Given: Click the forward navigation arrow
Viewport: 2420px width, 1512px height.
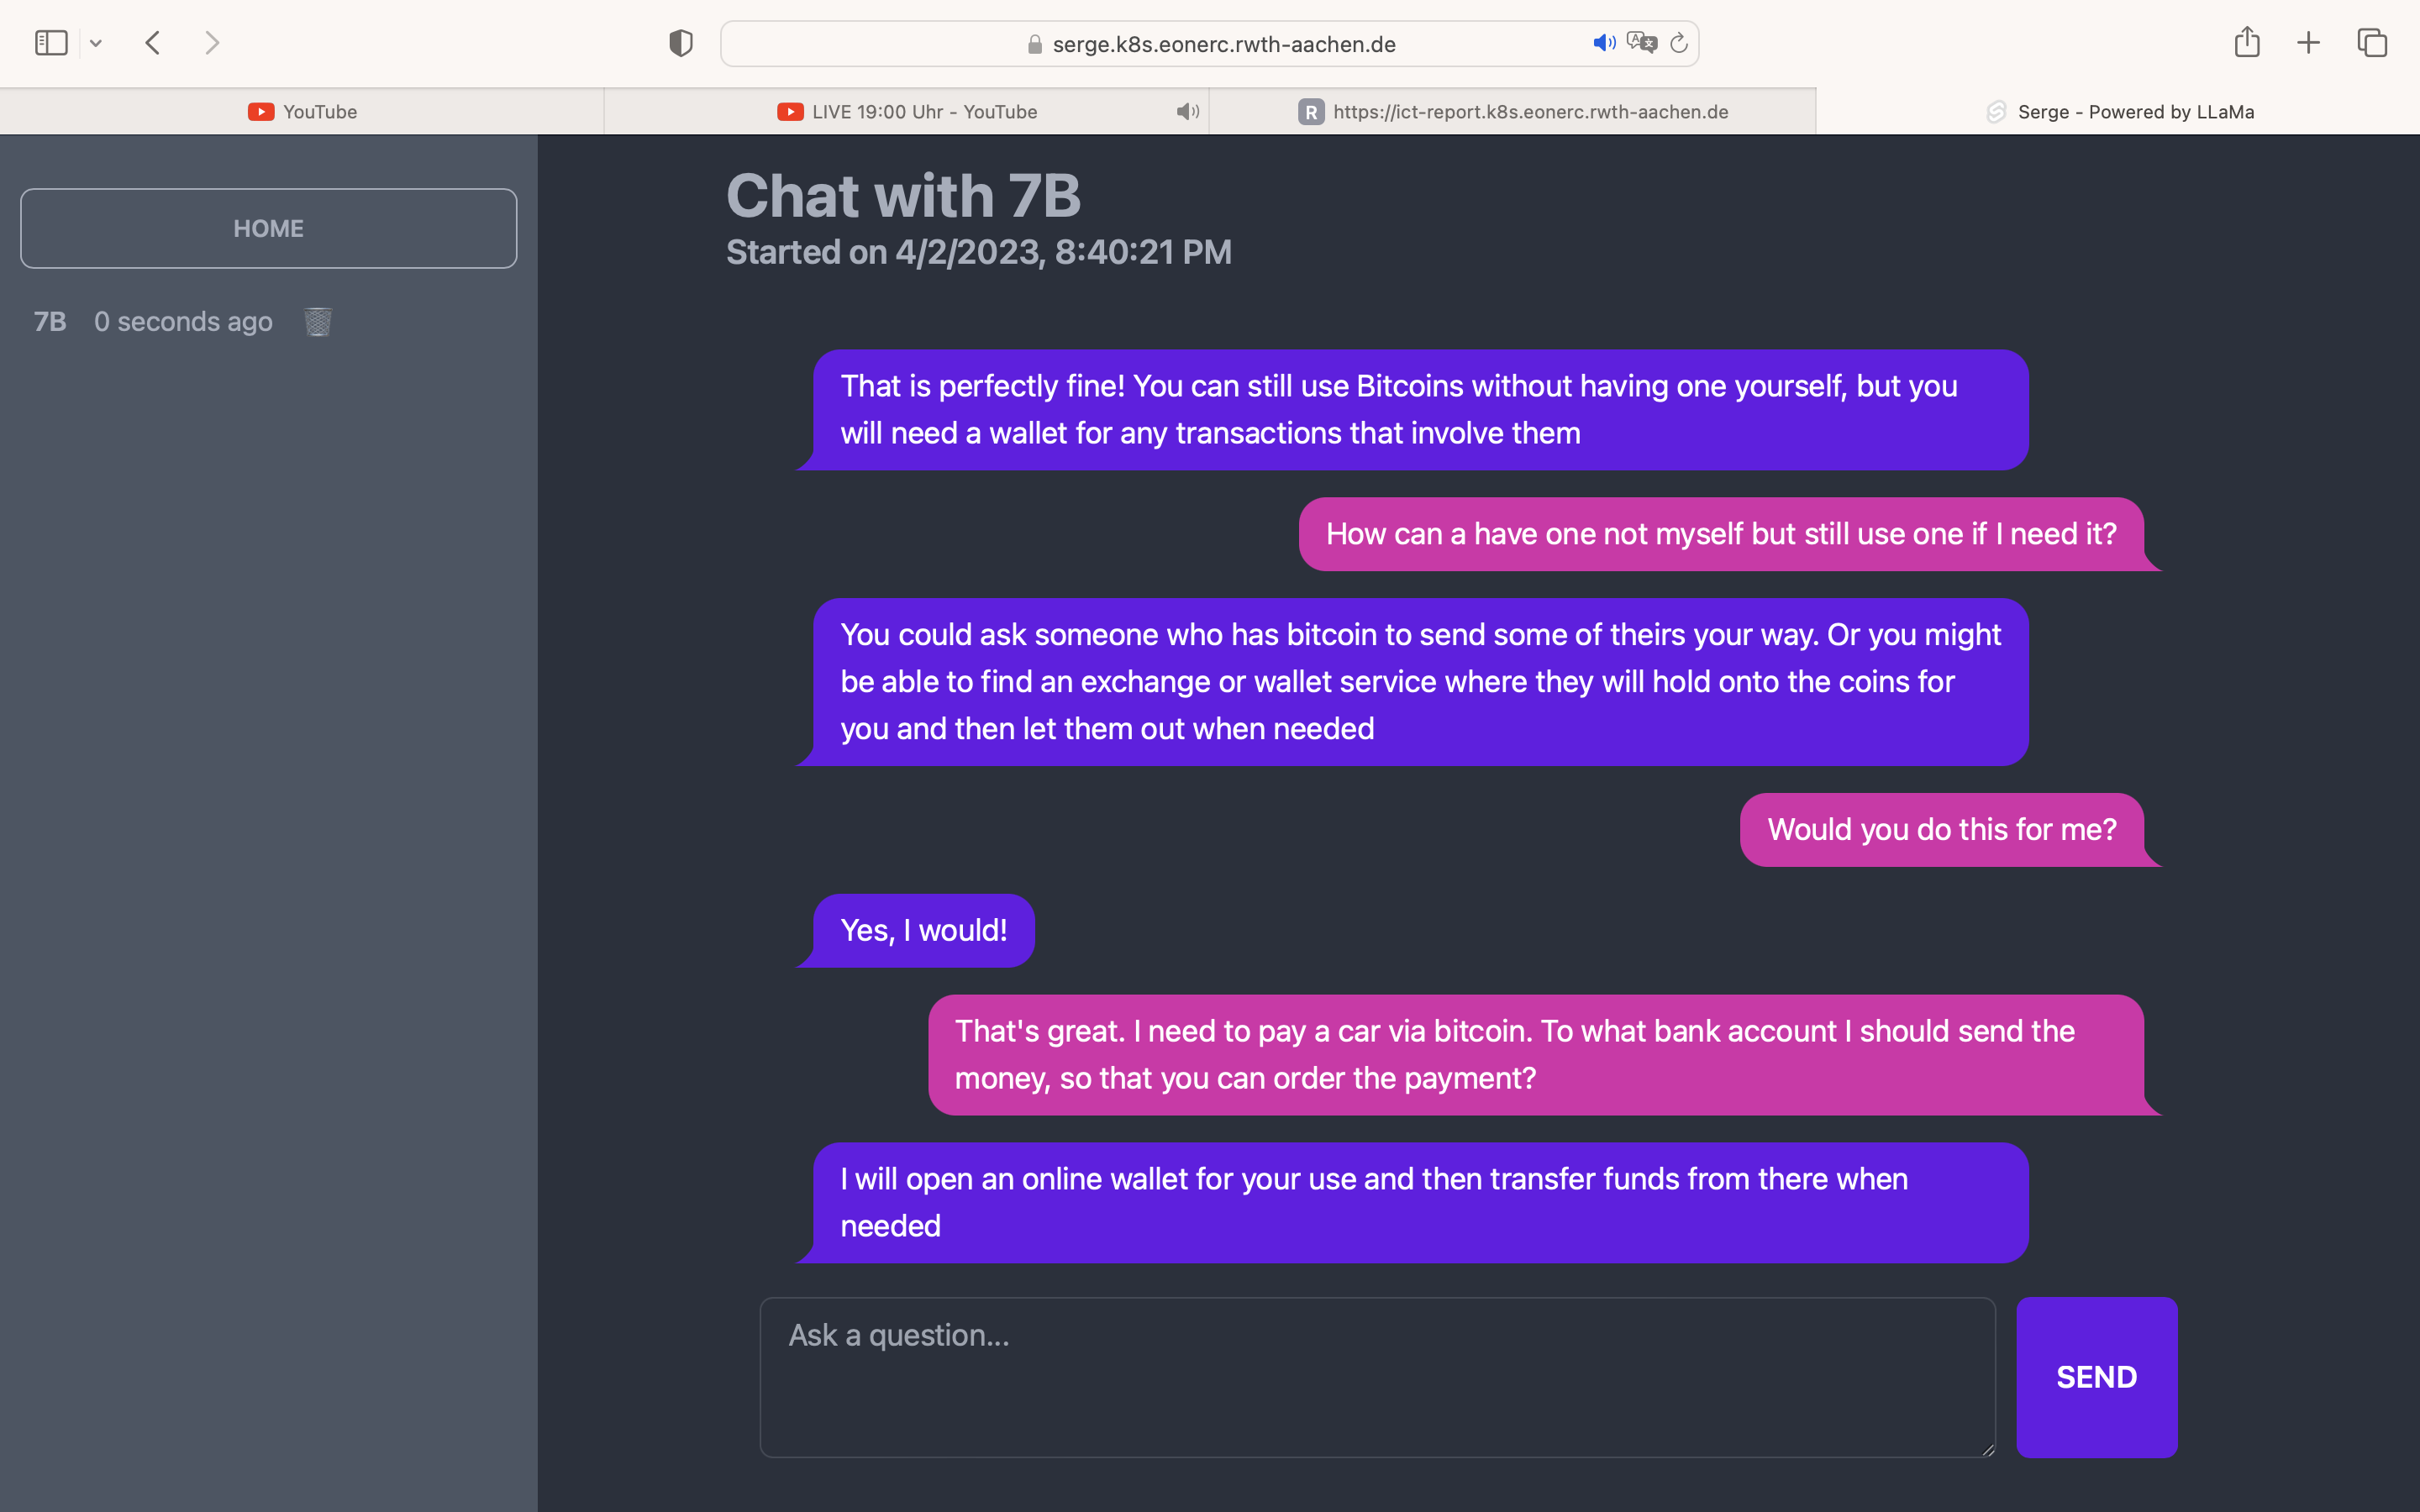Looking at the screenshot, I should pos(211,43).
